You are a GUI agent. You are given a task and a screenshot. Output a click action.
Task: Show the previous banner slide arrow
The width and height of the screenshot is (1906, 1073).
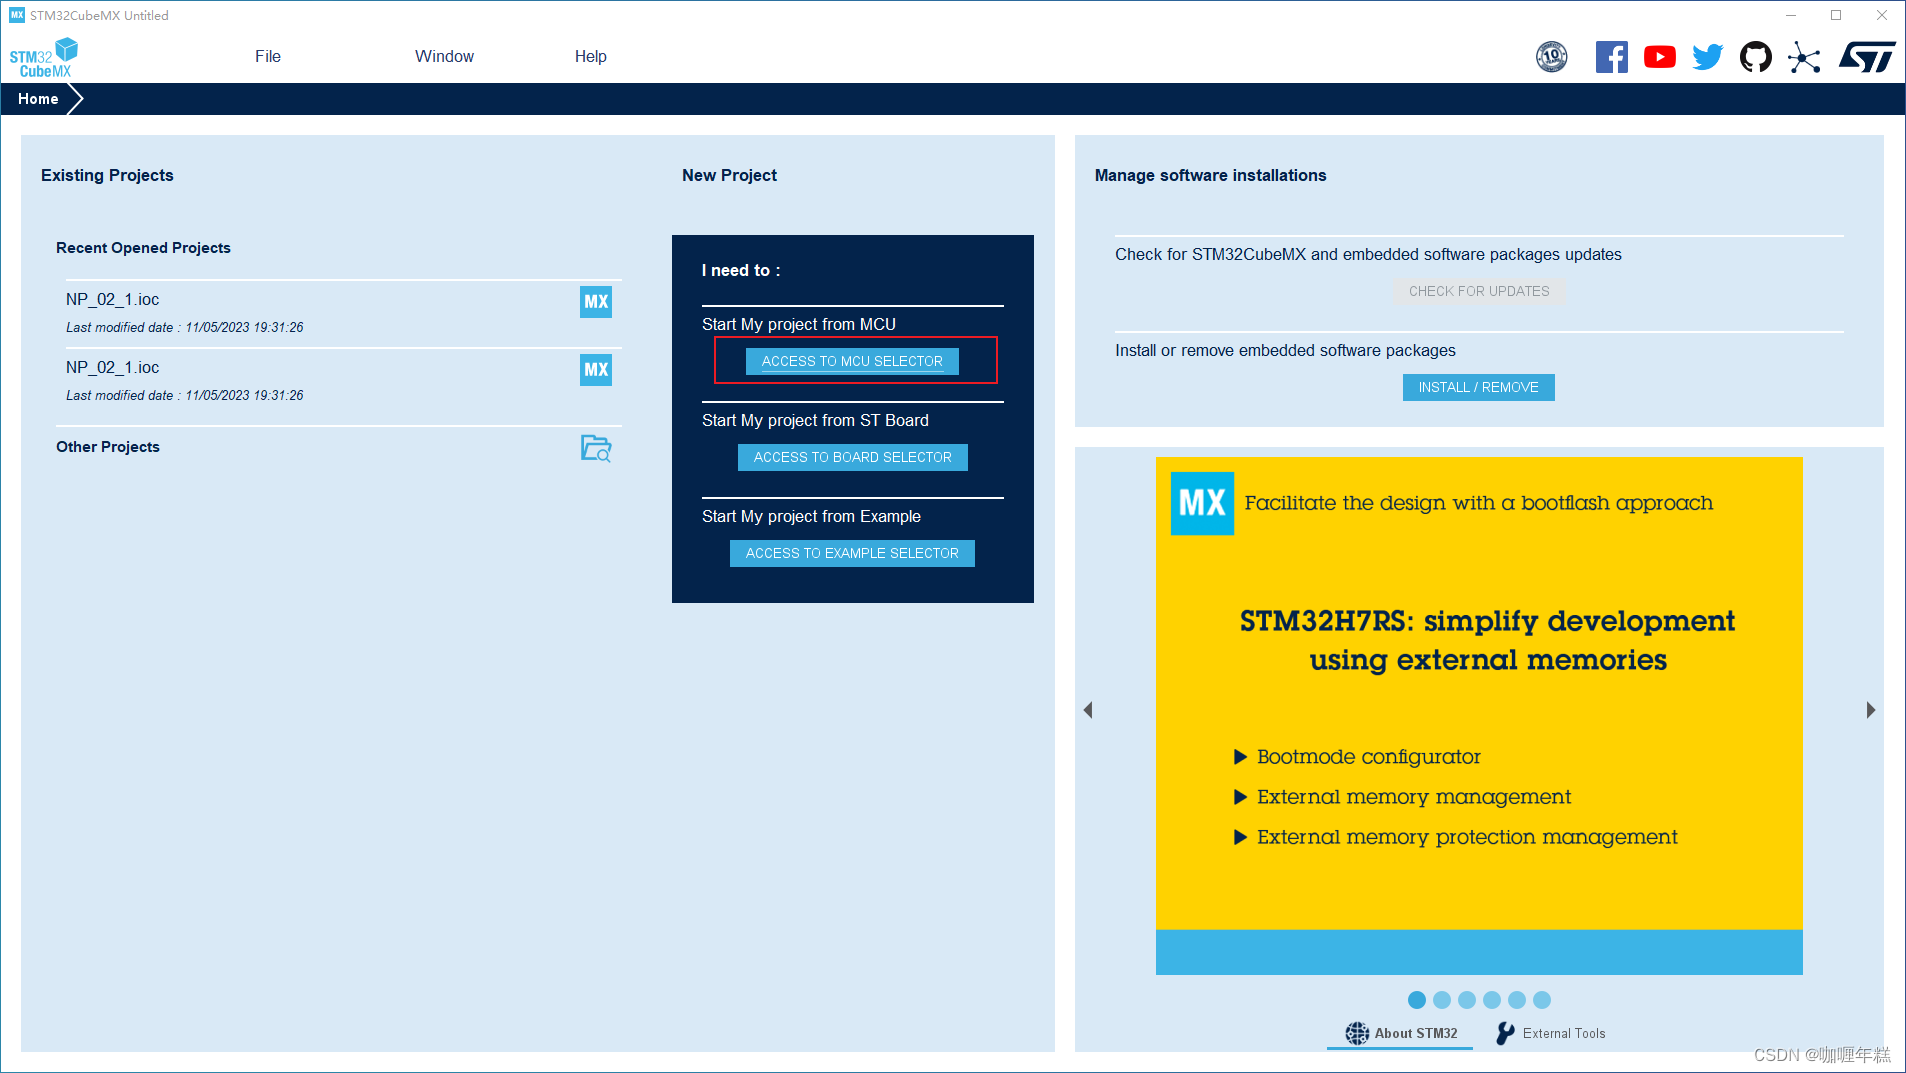[1088, 710]
